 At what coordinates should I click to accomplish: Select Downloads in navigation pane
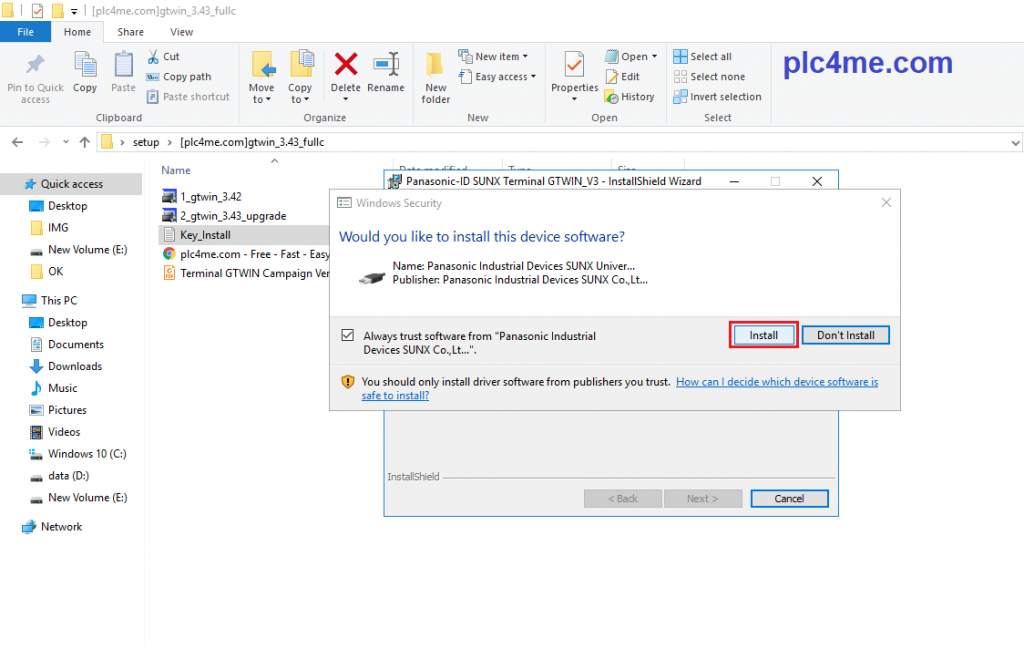[74, 366]
